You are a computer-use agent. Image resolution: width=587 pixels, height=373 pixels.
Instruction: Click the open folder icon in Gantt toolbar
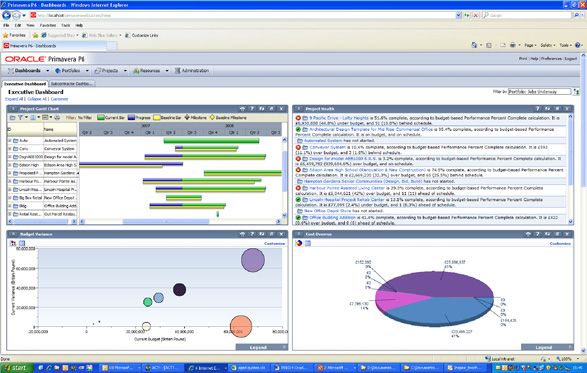click(x=12, y=118)
